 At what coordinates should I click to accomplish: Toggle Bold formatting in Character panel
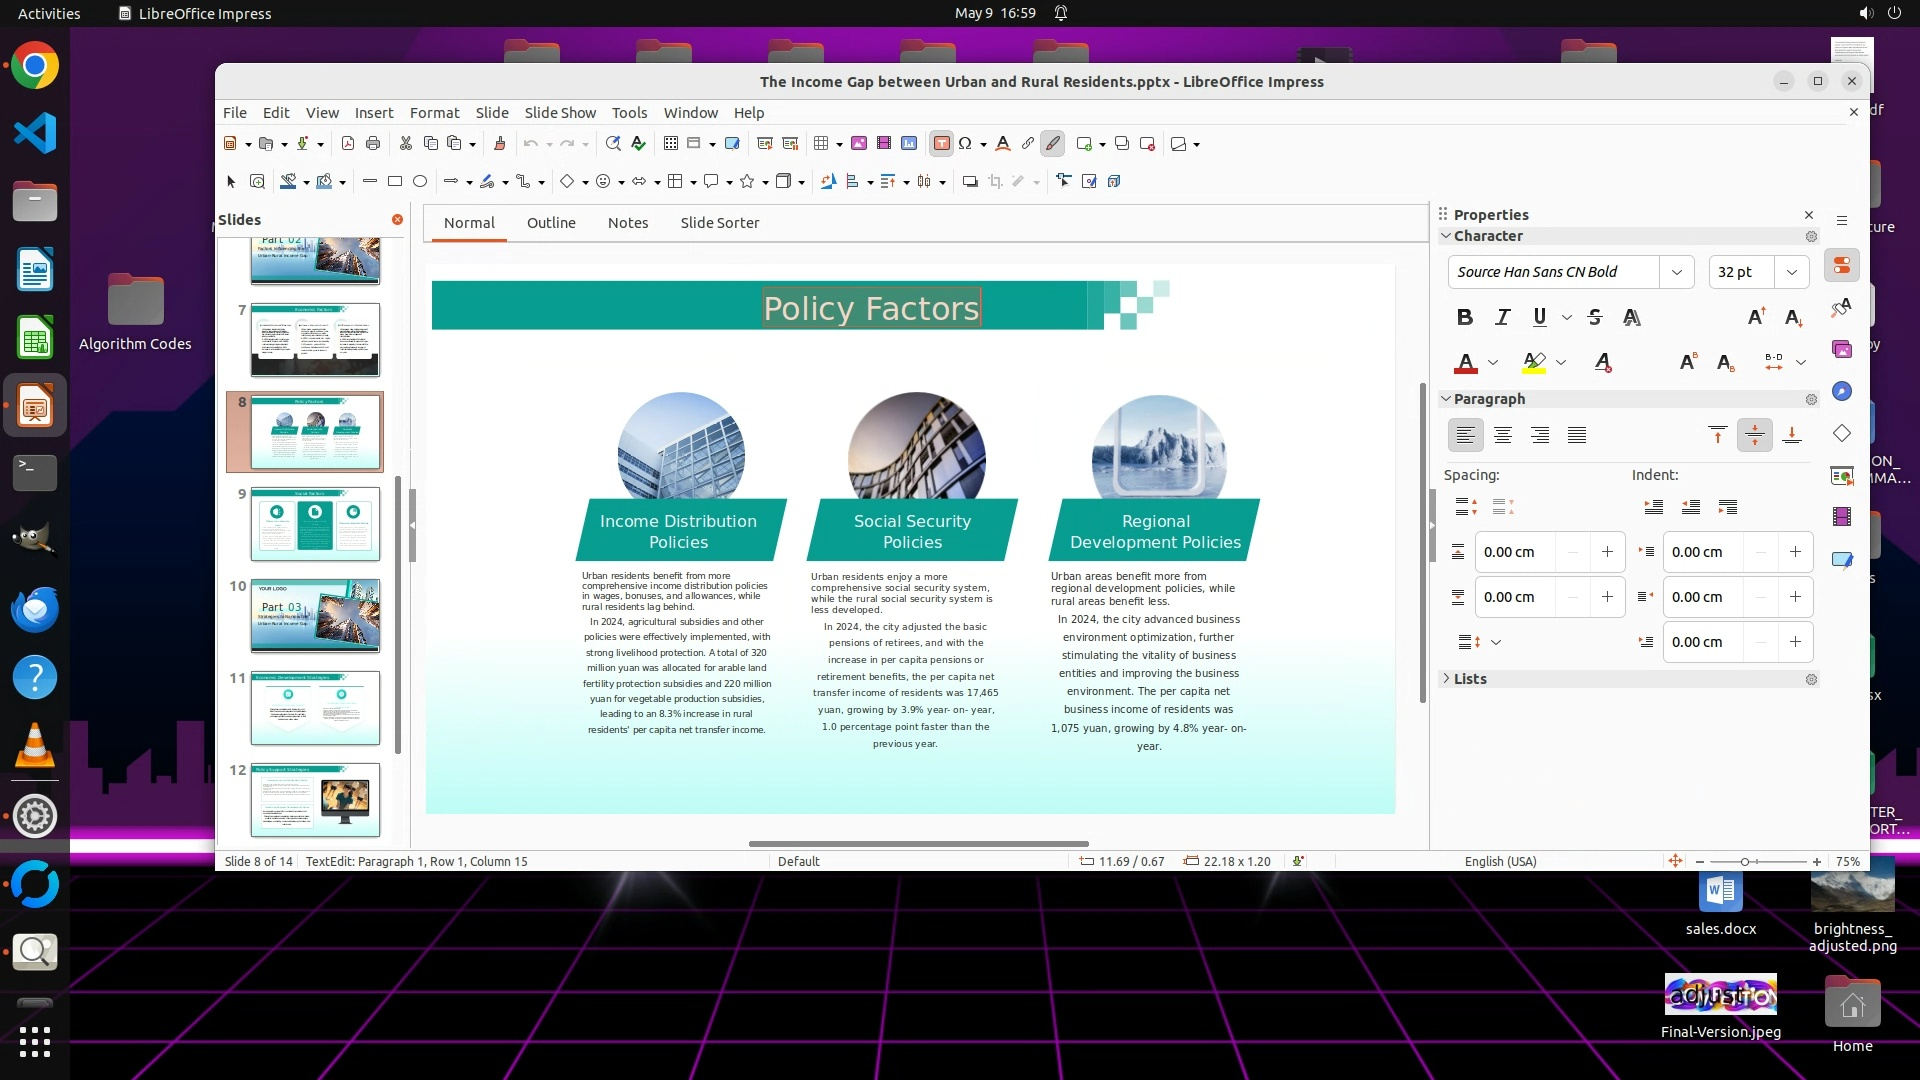point(1465,317)
